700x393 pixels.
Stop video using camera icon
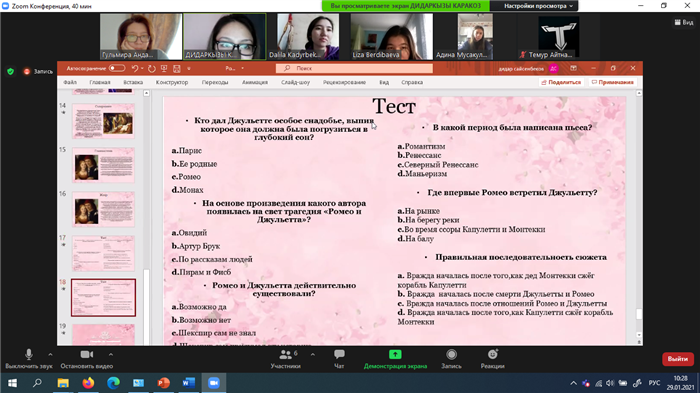87,359
